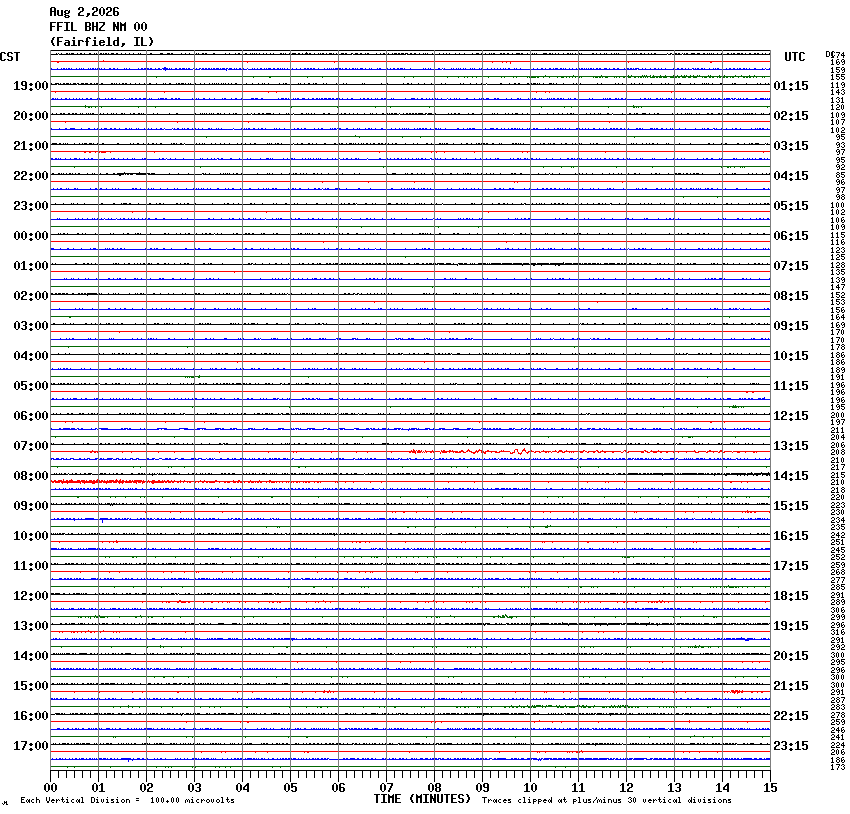The height and width of the screenshot is (814, 850).
Task: Click the 14:15 UTC row label
Action: pos(791,476)
